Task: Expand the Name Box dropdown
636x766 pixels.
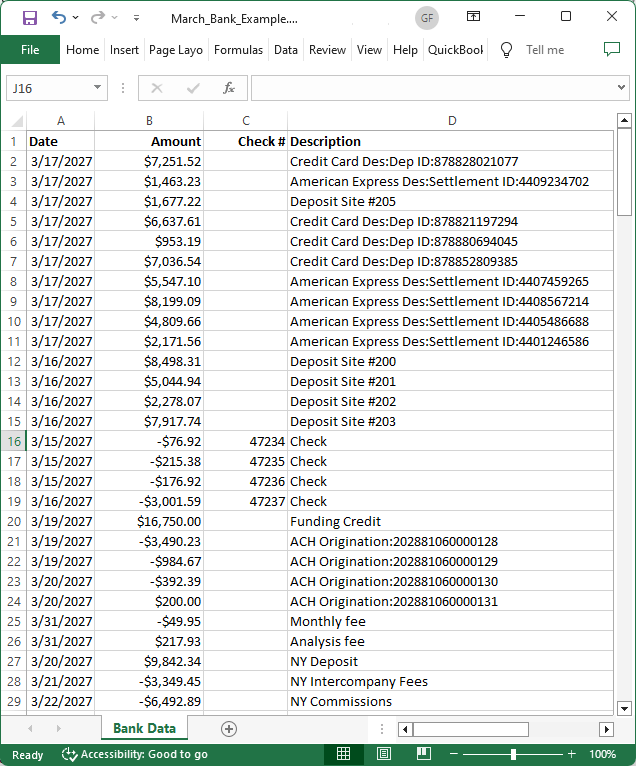Action: 97,88
